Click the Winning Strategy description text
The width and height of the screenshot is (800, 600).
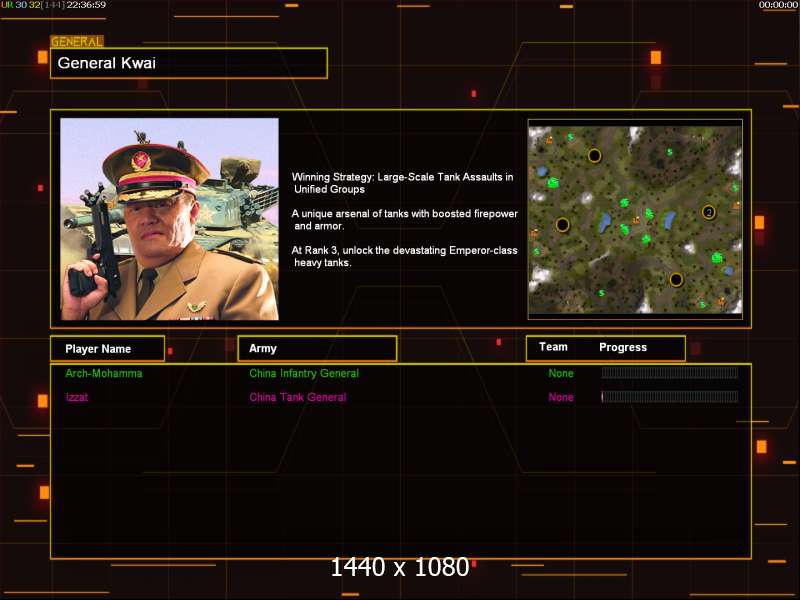tap(403, 183)
